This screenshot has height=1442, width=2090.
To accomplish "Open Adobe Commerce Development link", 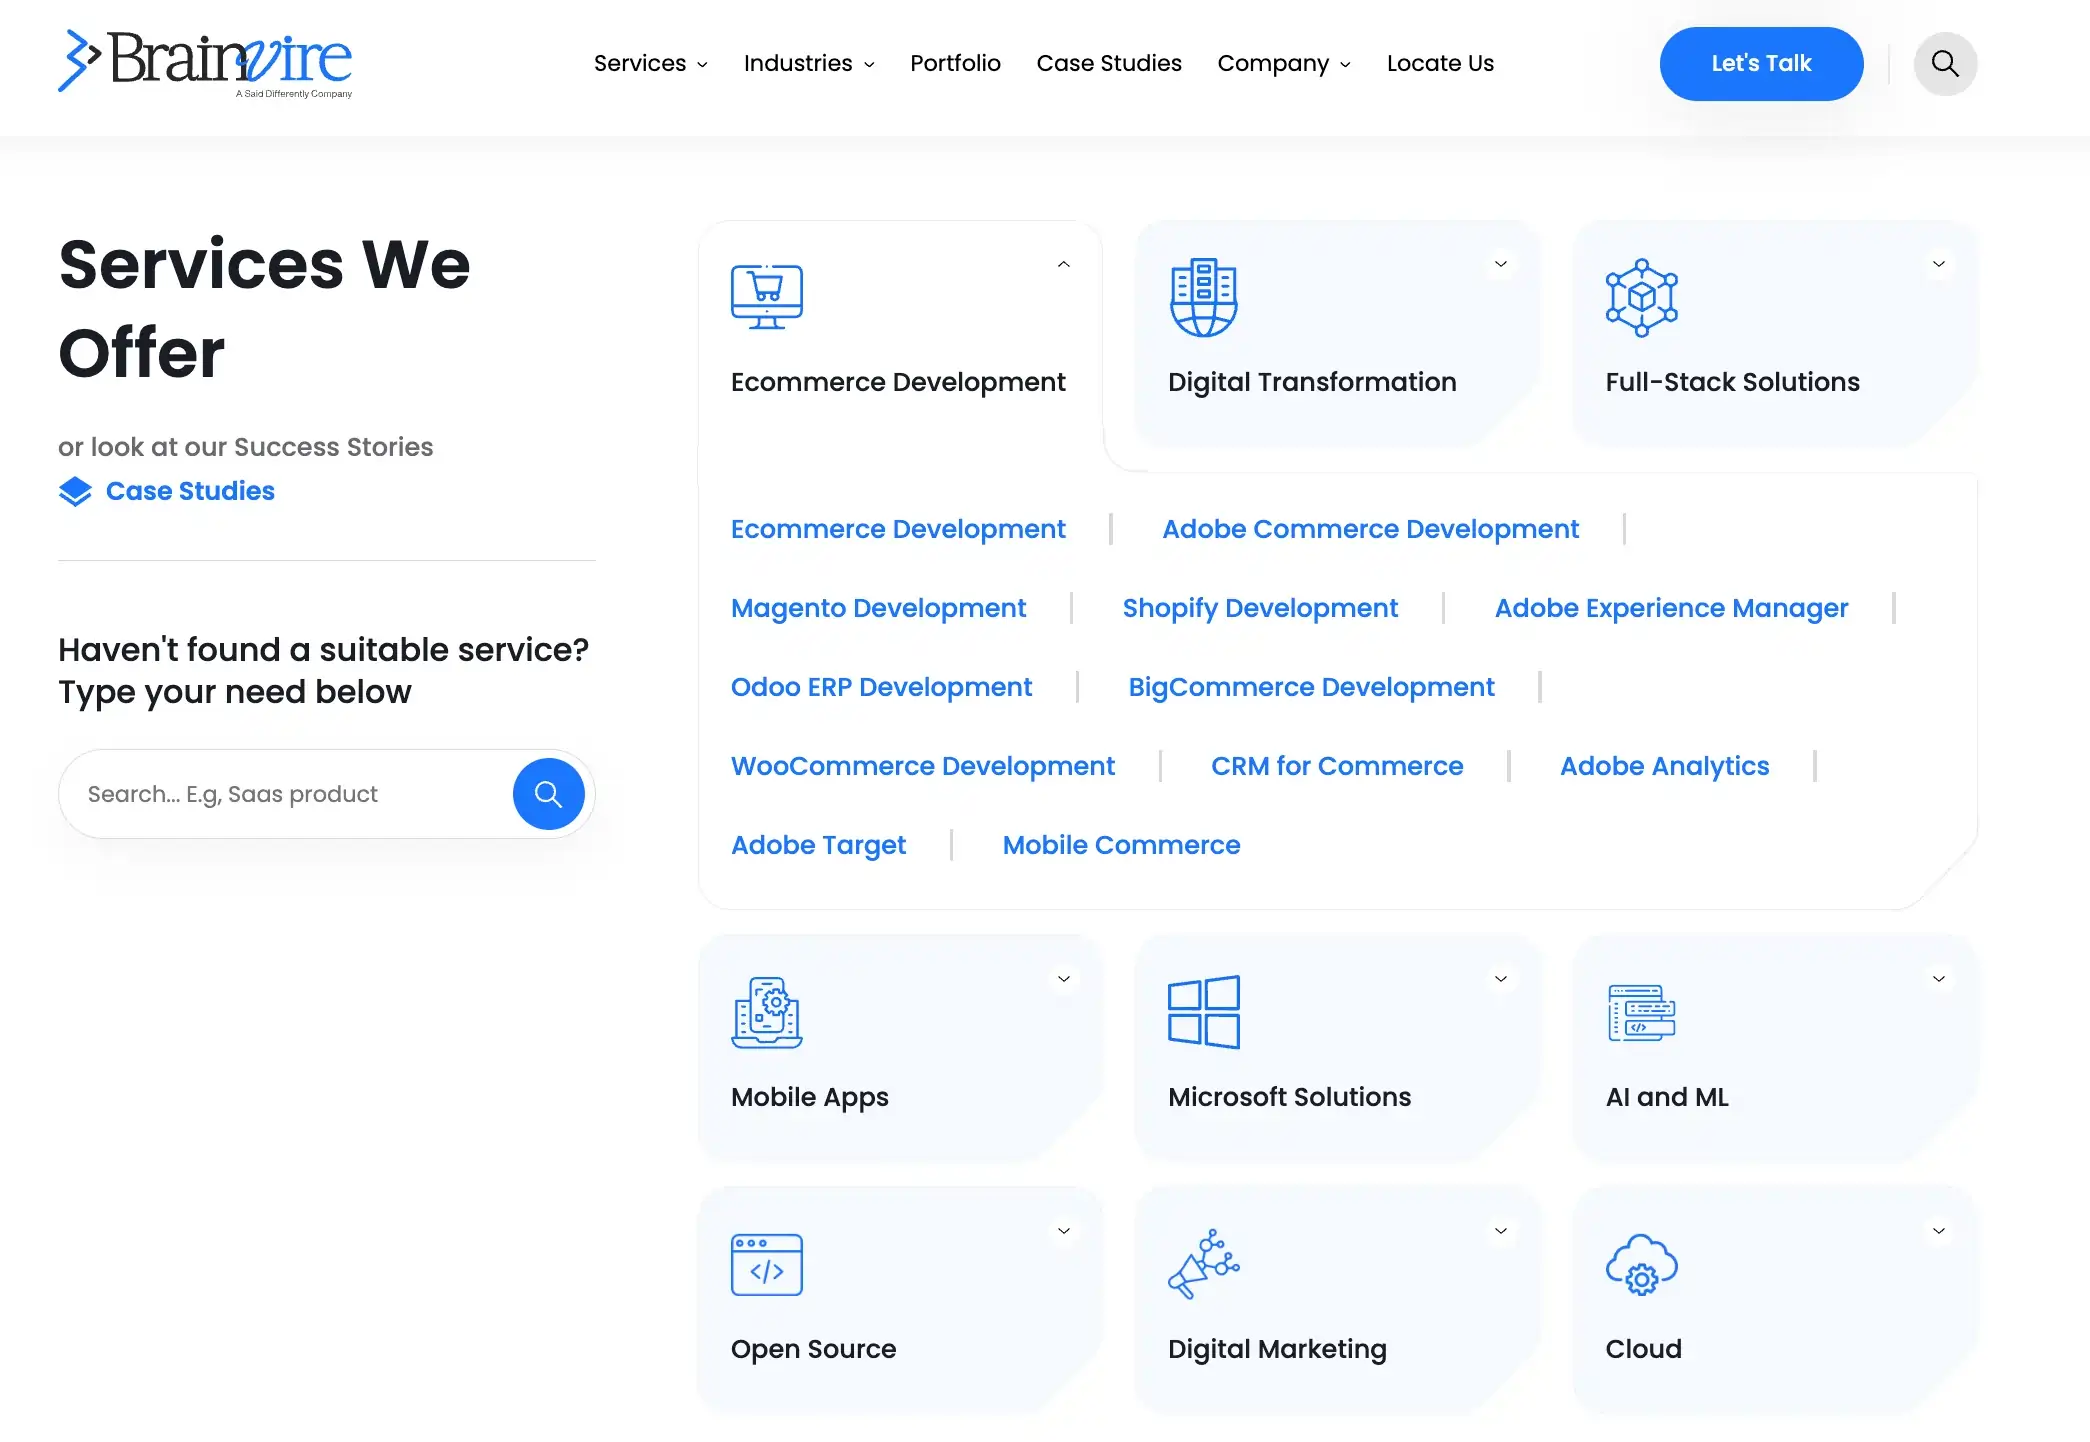I will [x=1370, y=529].
